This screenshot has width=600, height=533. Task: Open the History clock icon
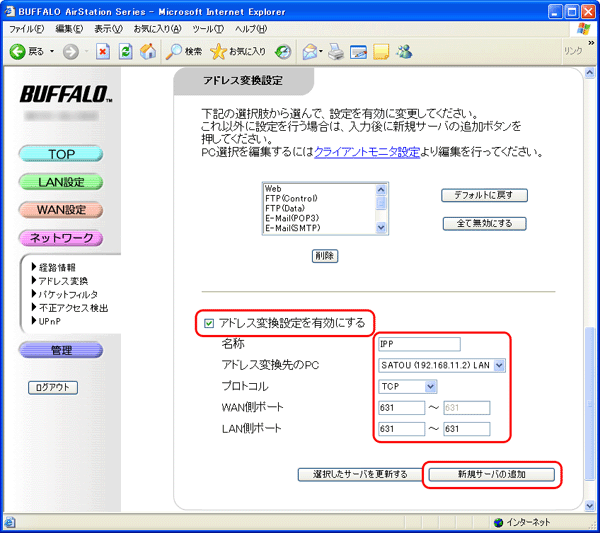point(283,52)
